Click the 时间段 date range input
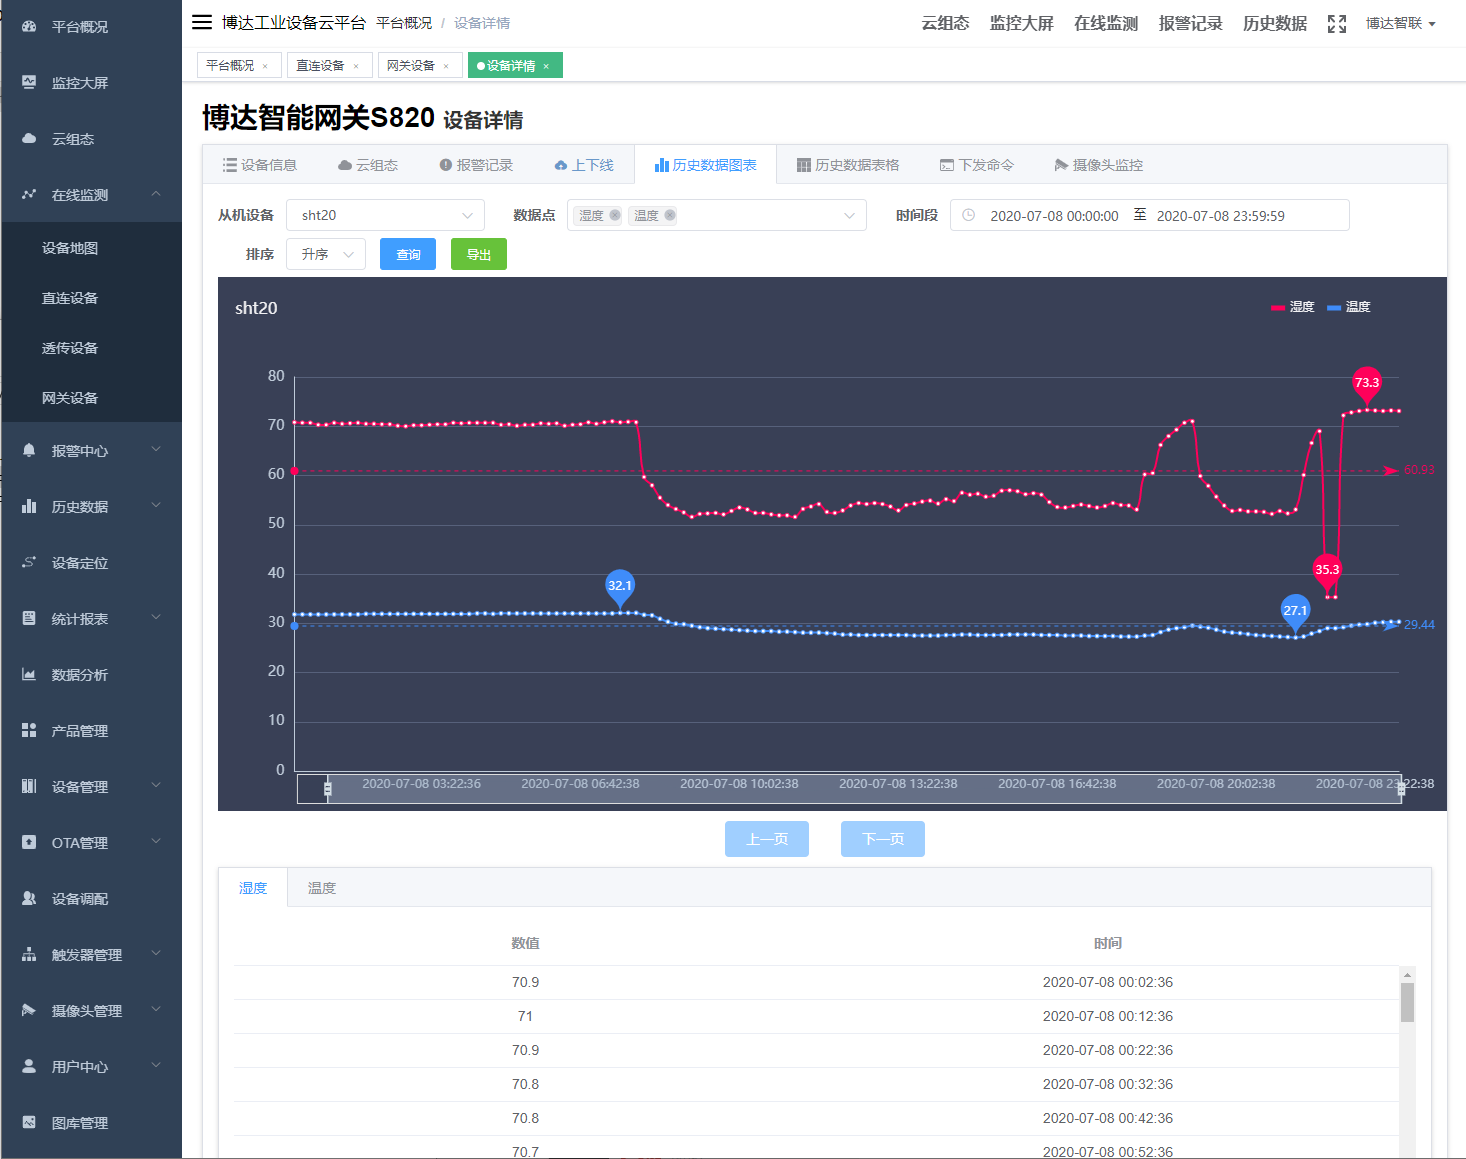The width and height of the screenshot is (1466, 1159). [1150, 215]
